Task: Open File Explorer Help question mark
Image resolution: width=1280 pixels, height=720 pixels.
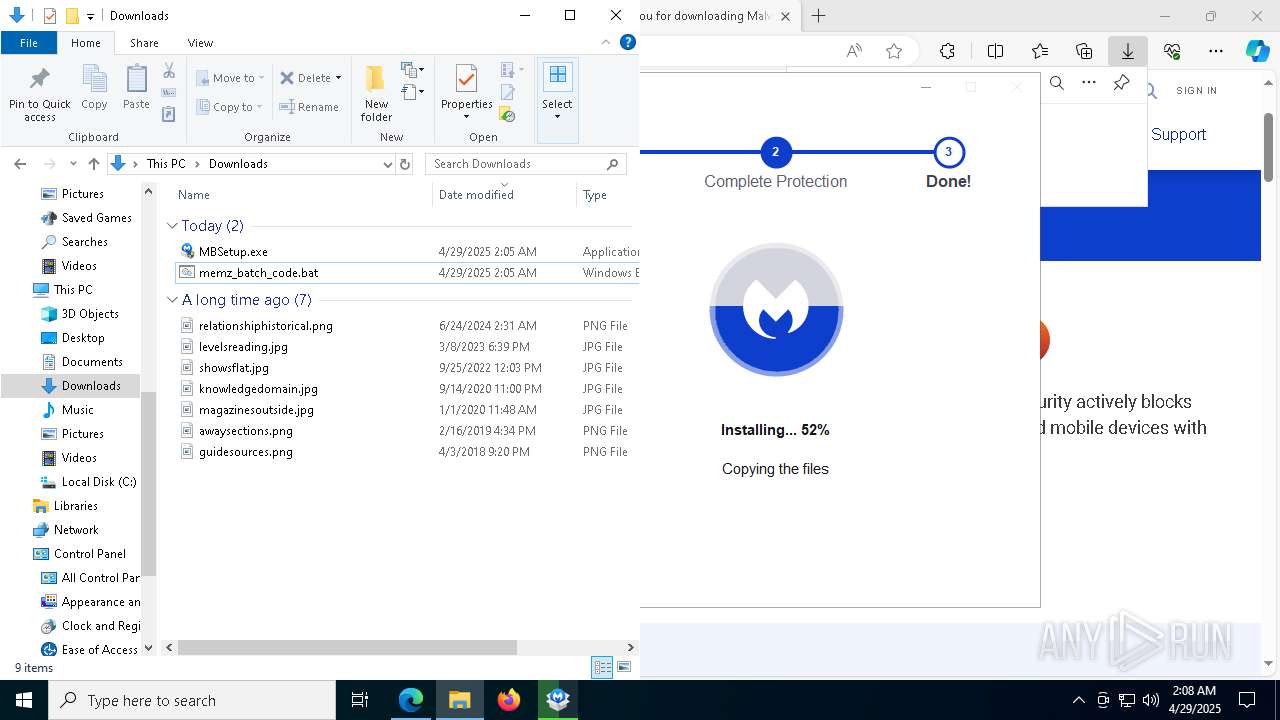Action: click(628, 43)
